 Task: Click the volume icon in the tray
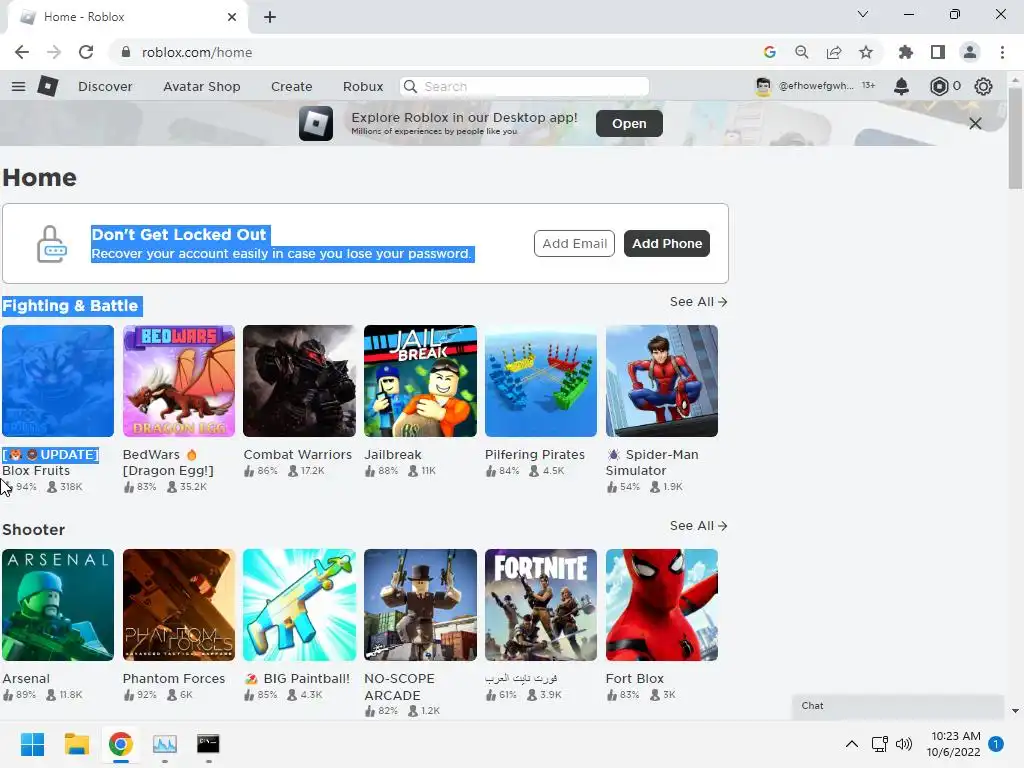click(904, 744)
